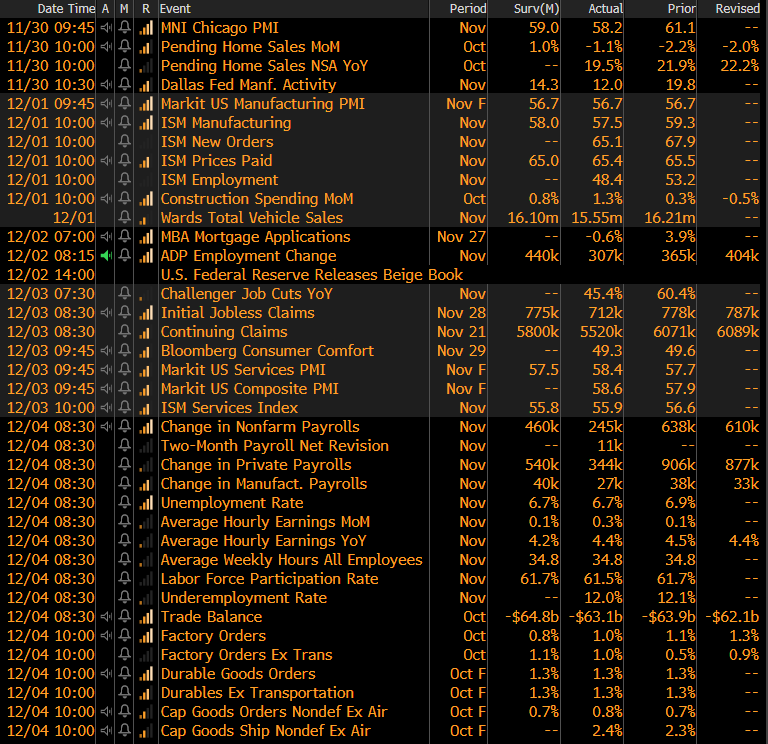Enable the alert bell for ISM Services Index
Viewport: 768px width, 744px height.
(x=125, y=408)
